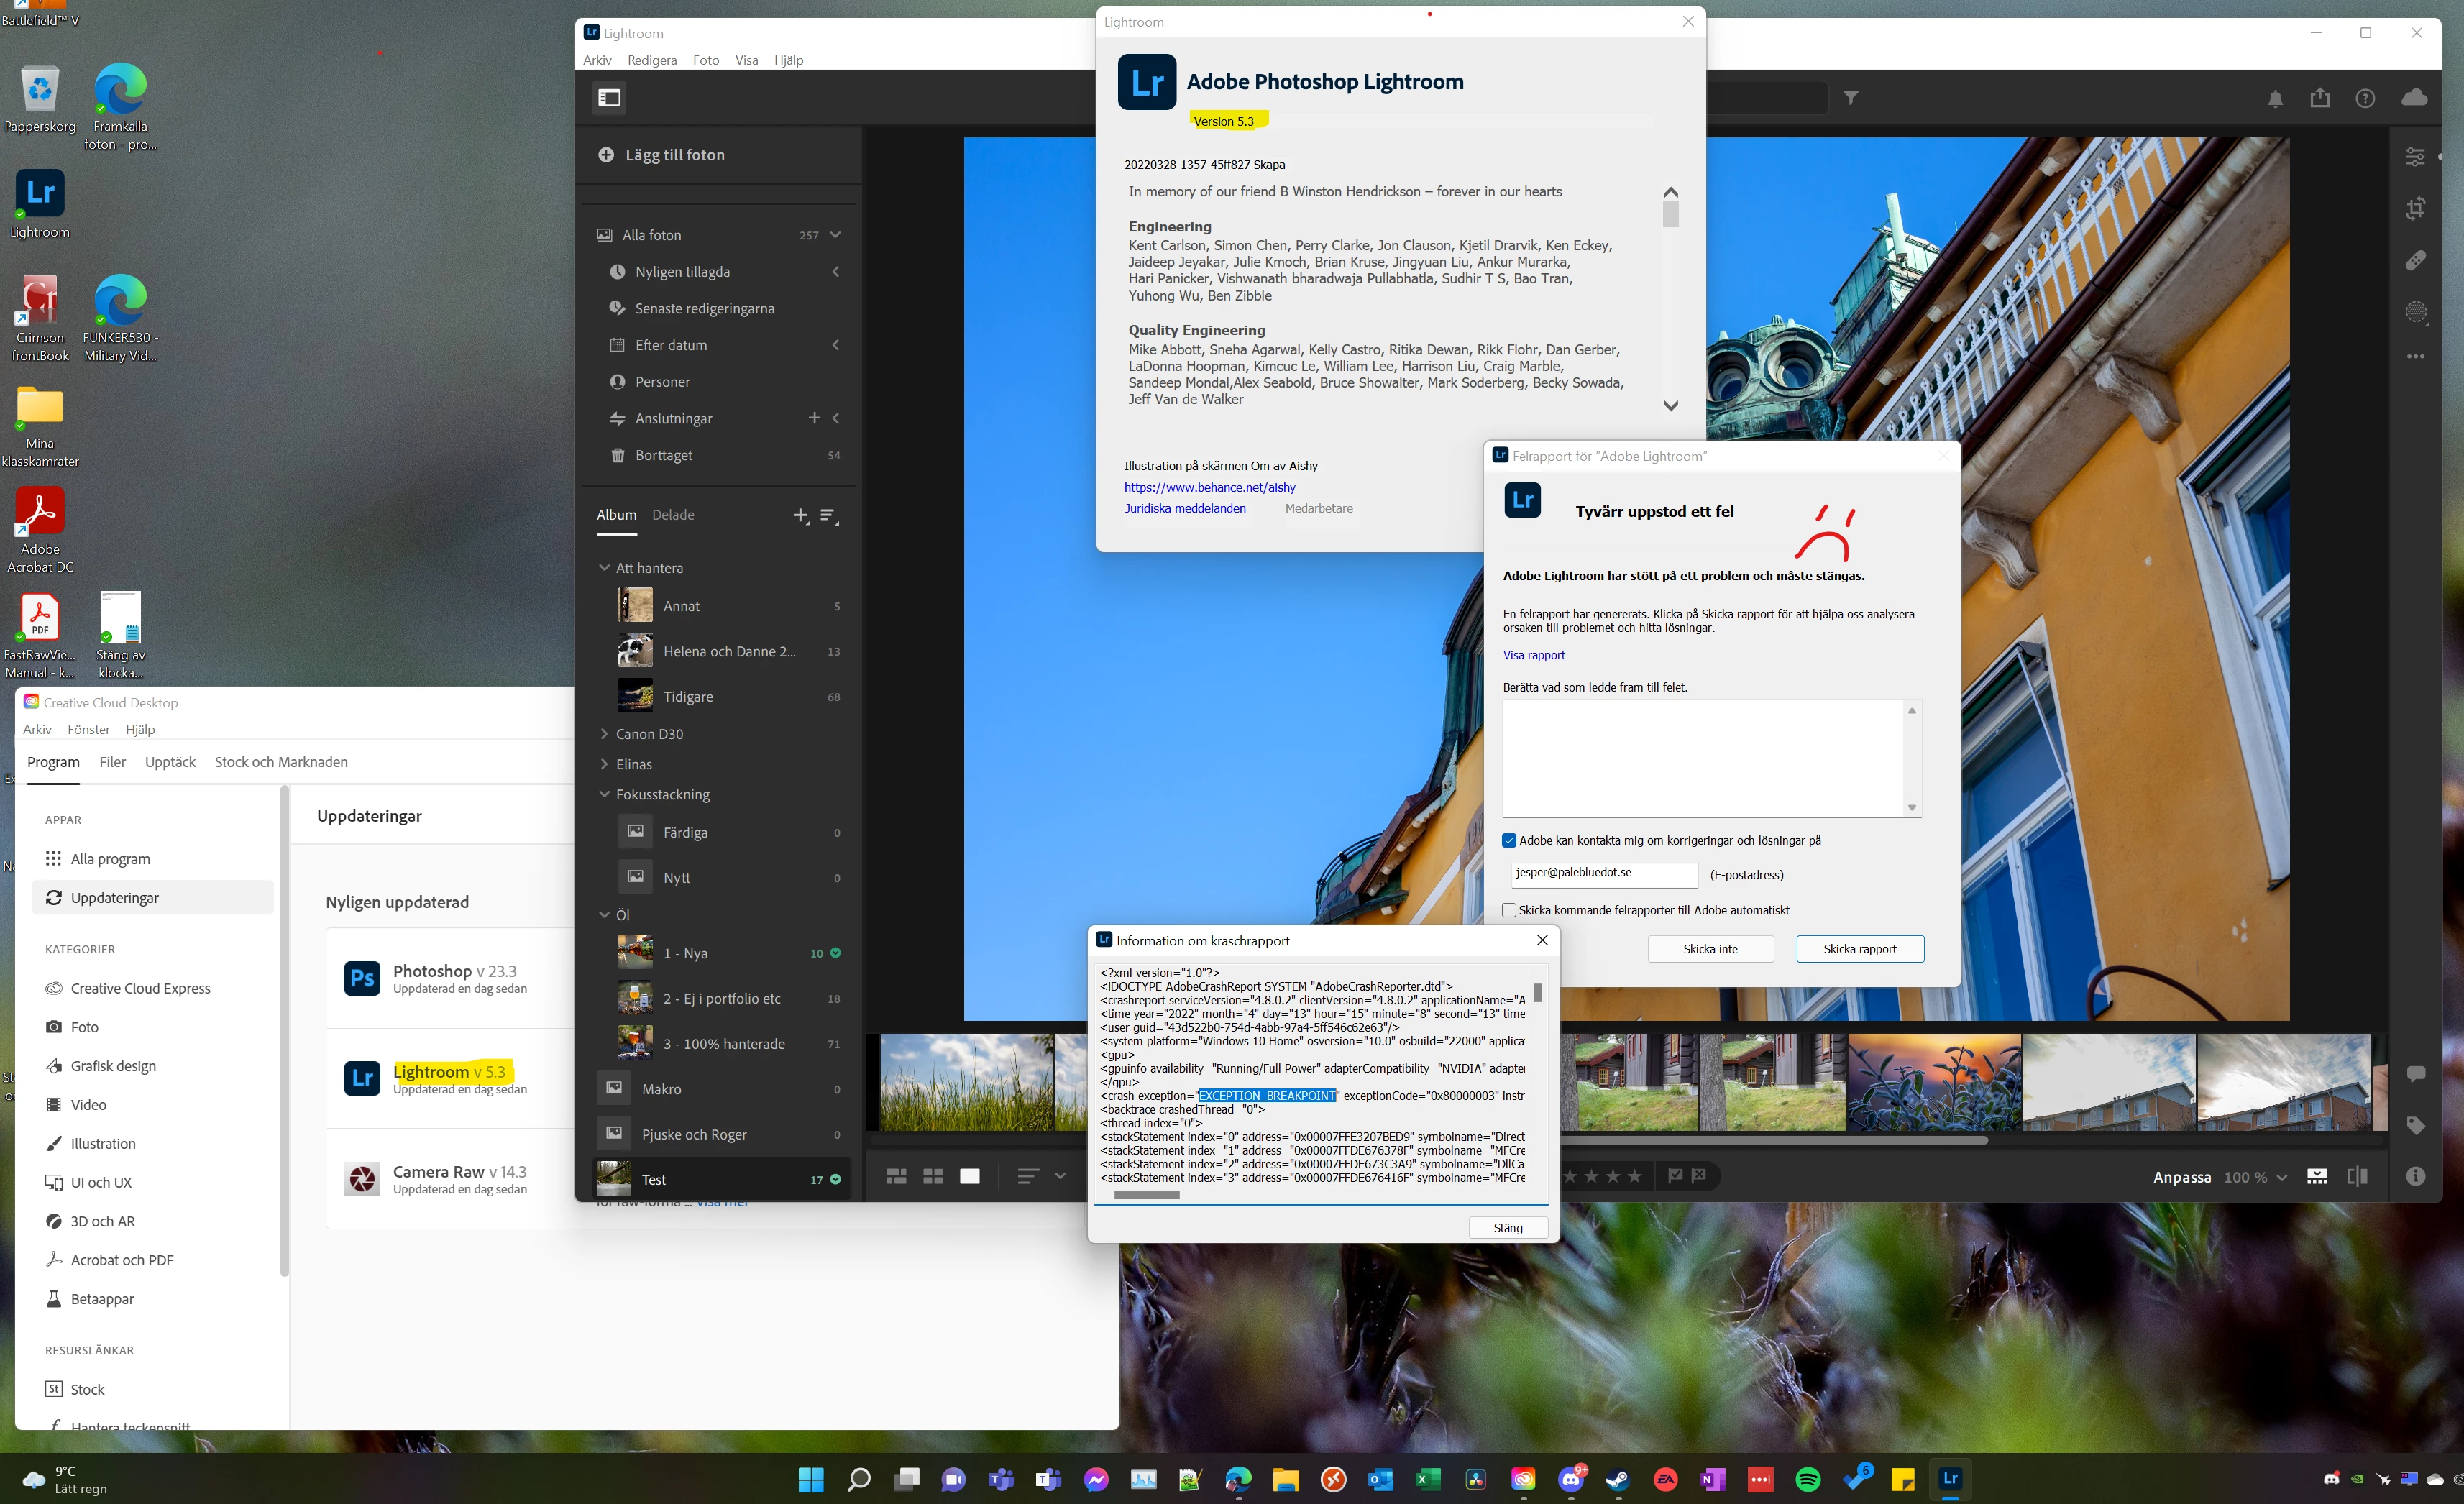Viewport: 2464px width, 1504px height.
Task: Click the notifications bell icon
Action: (2275, 99)
